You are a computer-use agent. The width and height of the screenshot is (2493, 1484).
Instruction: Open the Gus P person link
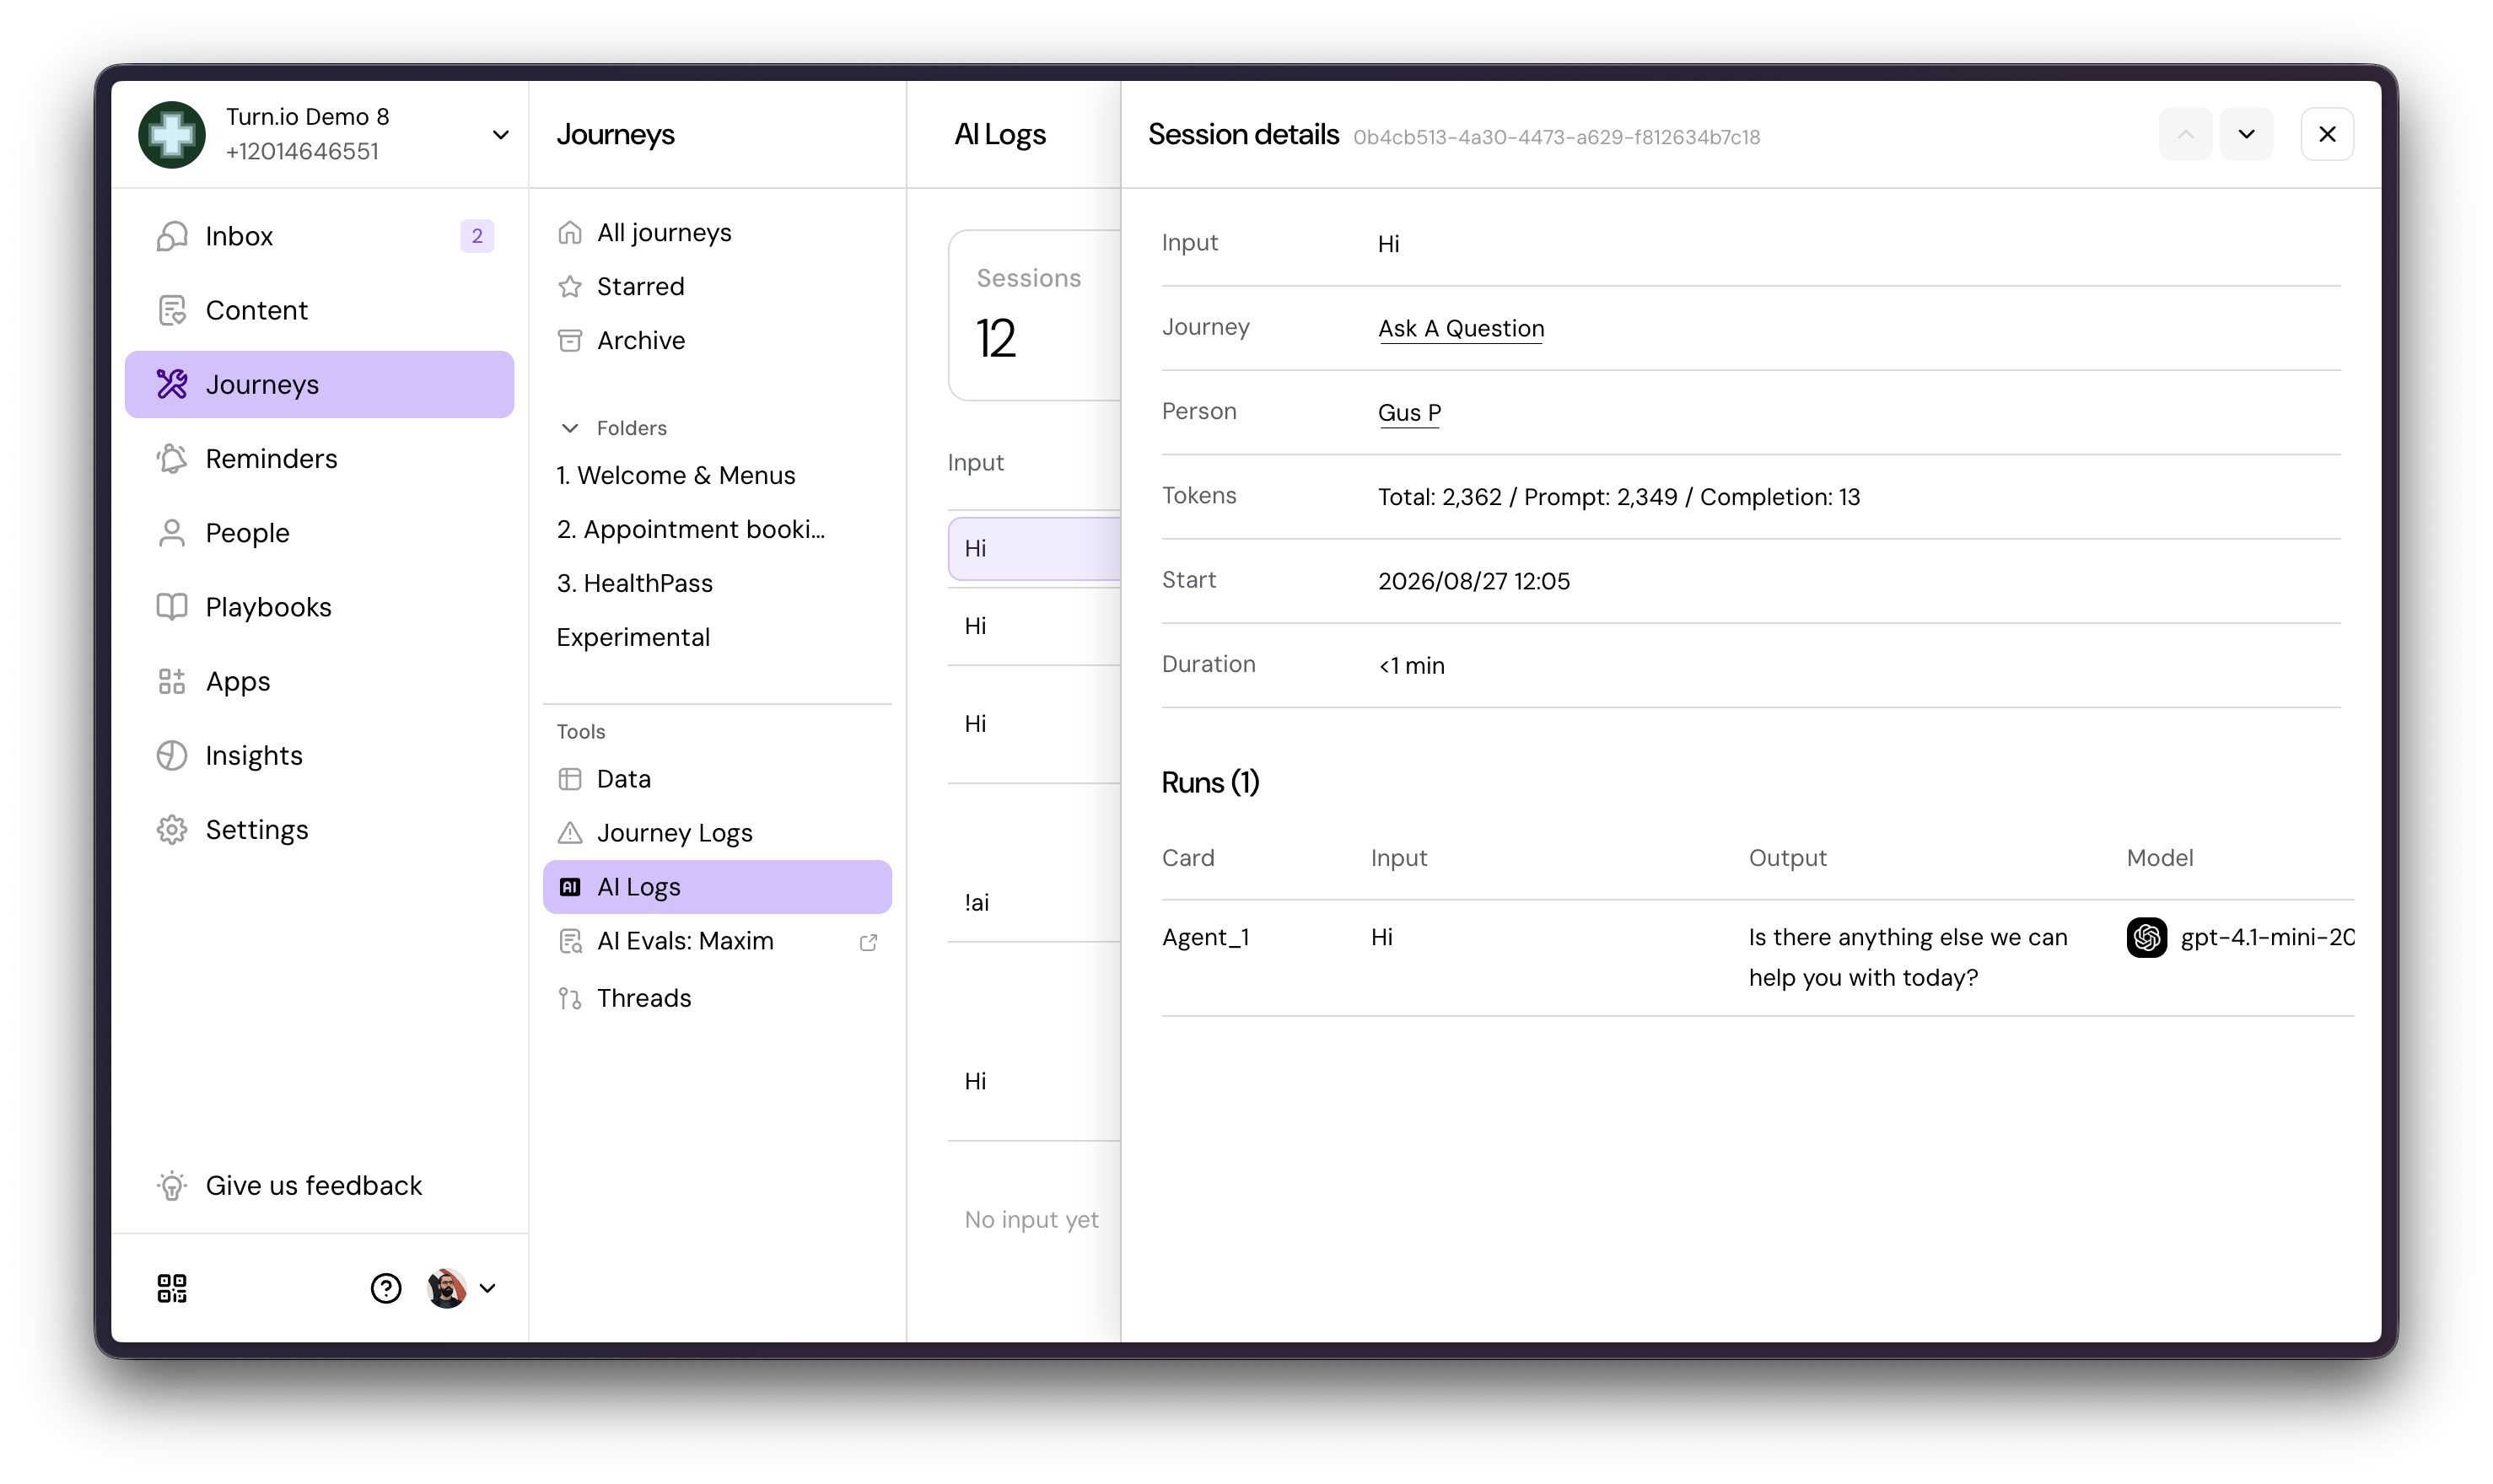tap(1409, 413)
